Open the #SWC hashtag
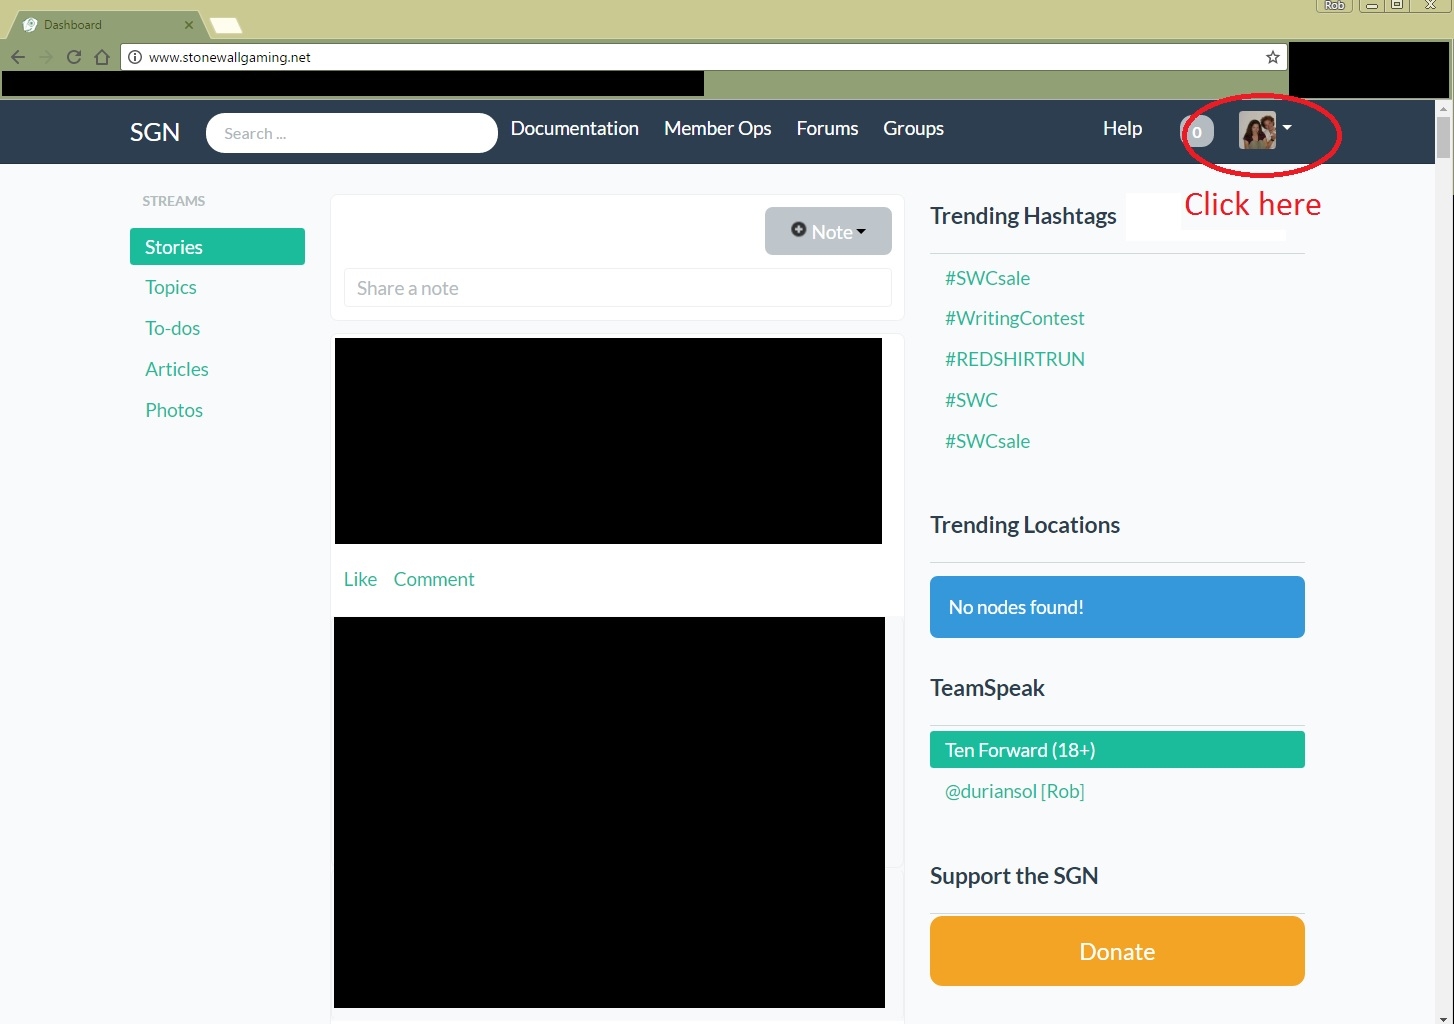Screen dimensions: 1454x1024 [971, 400]
